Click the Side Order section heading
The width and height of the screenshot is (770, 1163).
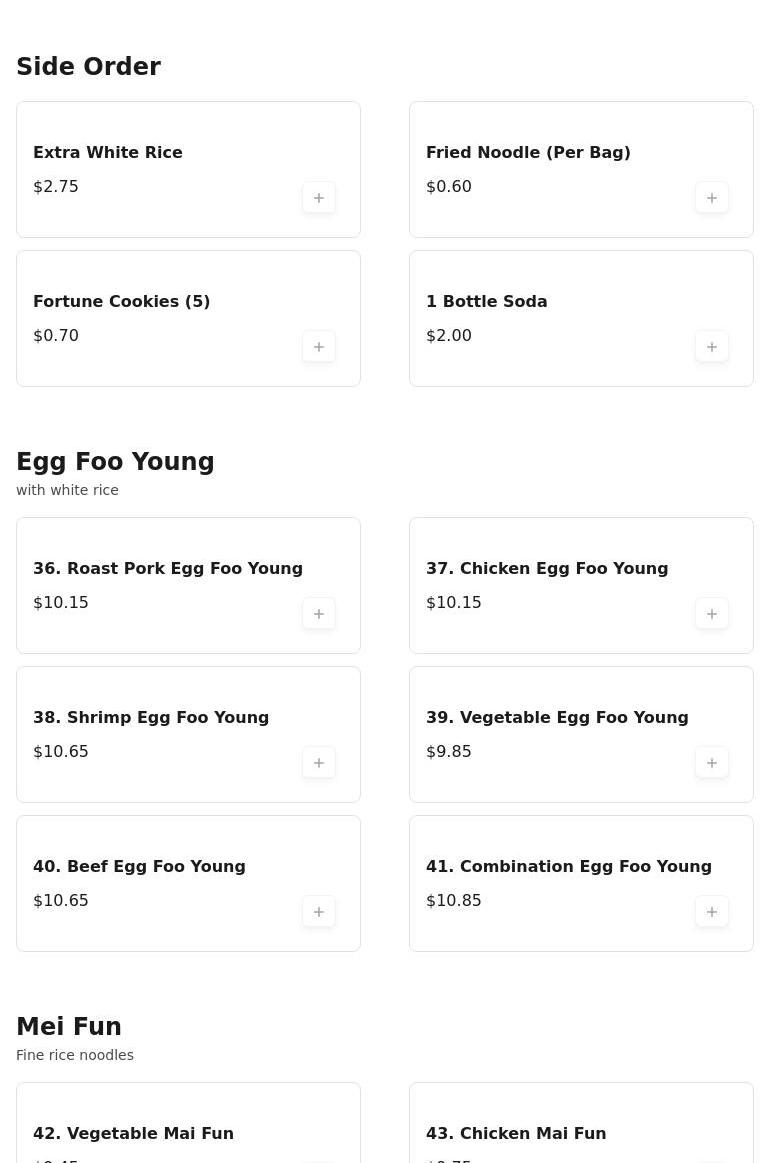pyautogui.click(x=88, y=67)
